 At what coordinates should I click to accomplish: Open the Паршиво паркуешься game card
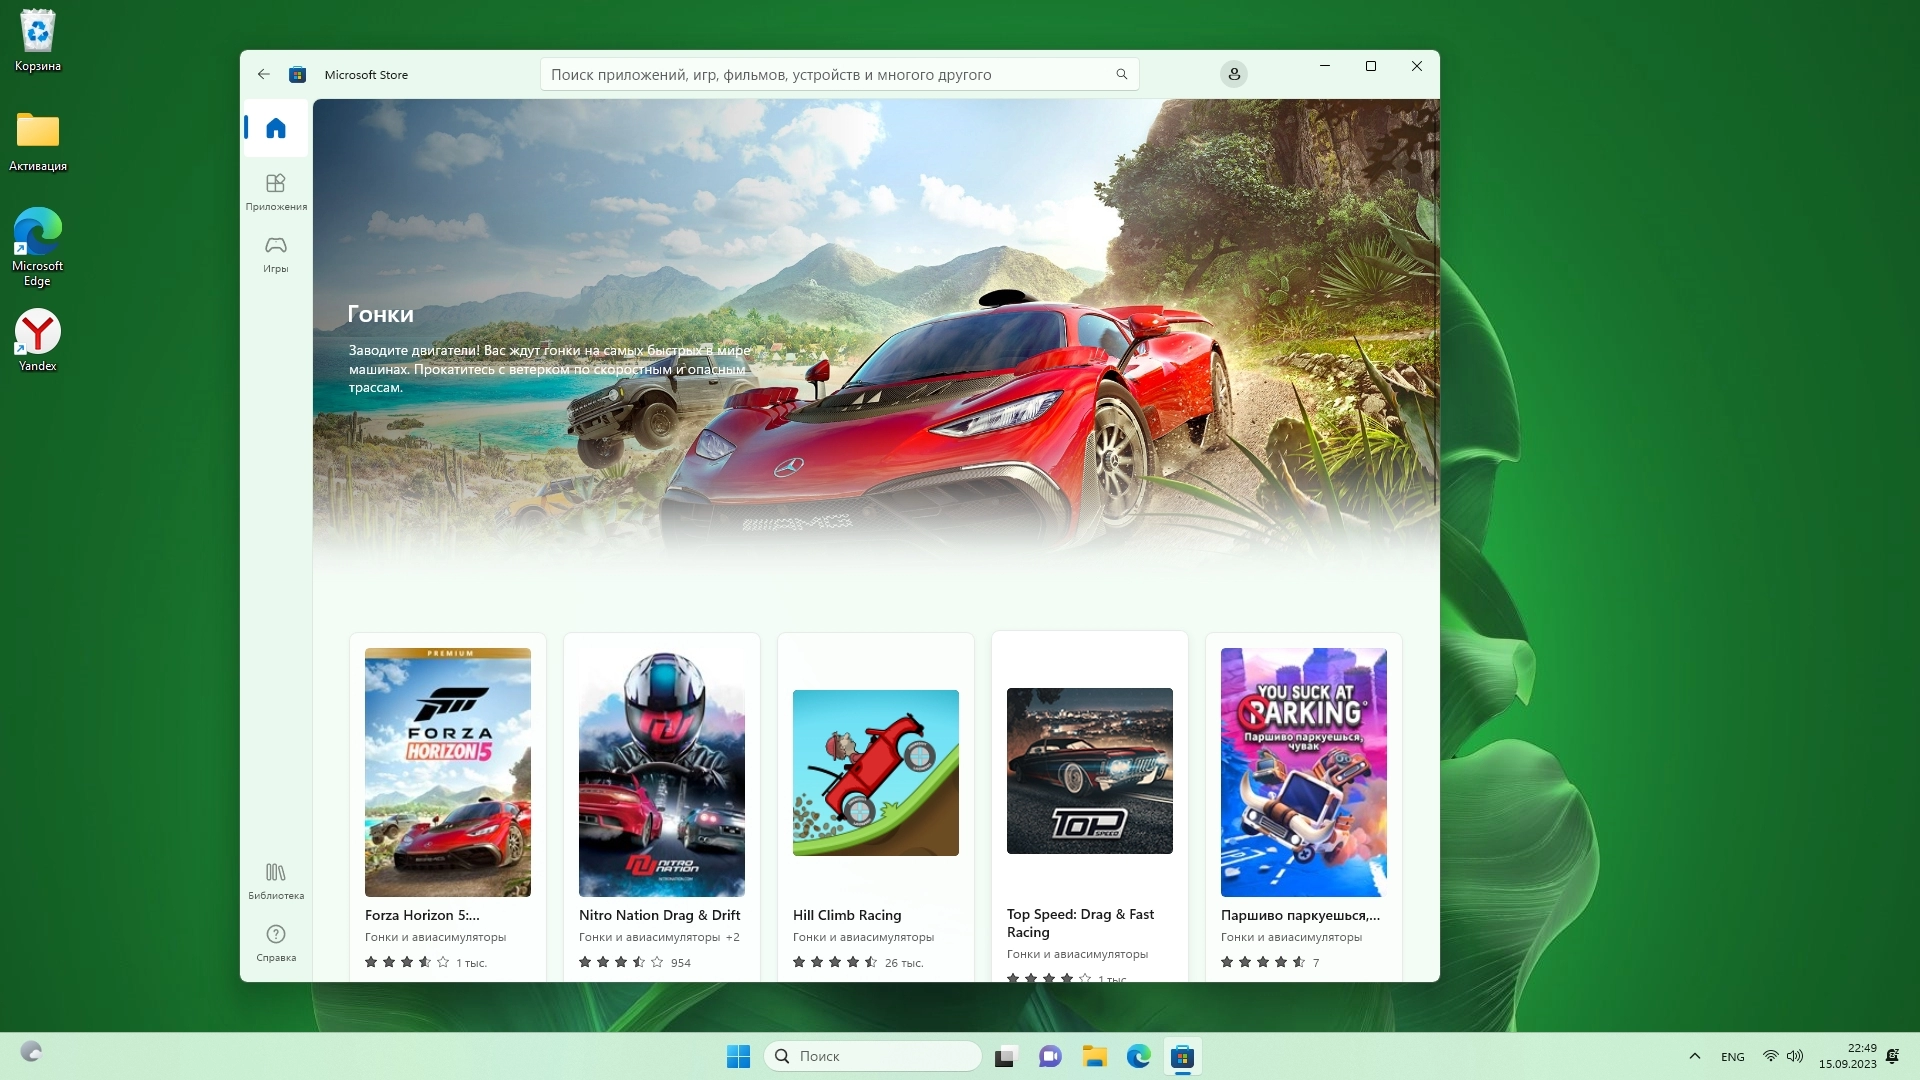(1303, 772)
